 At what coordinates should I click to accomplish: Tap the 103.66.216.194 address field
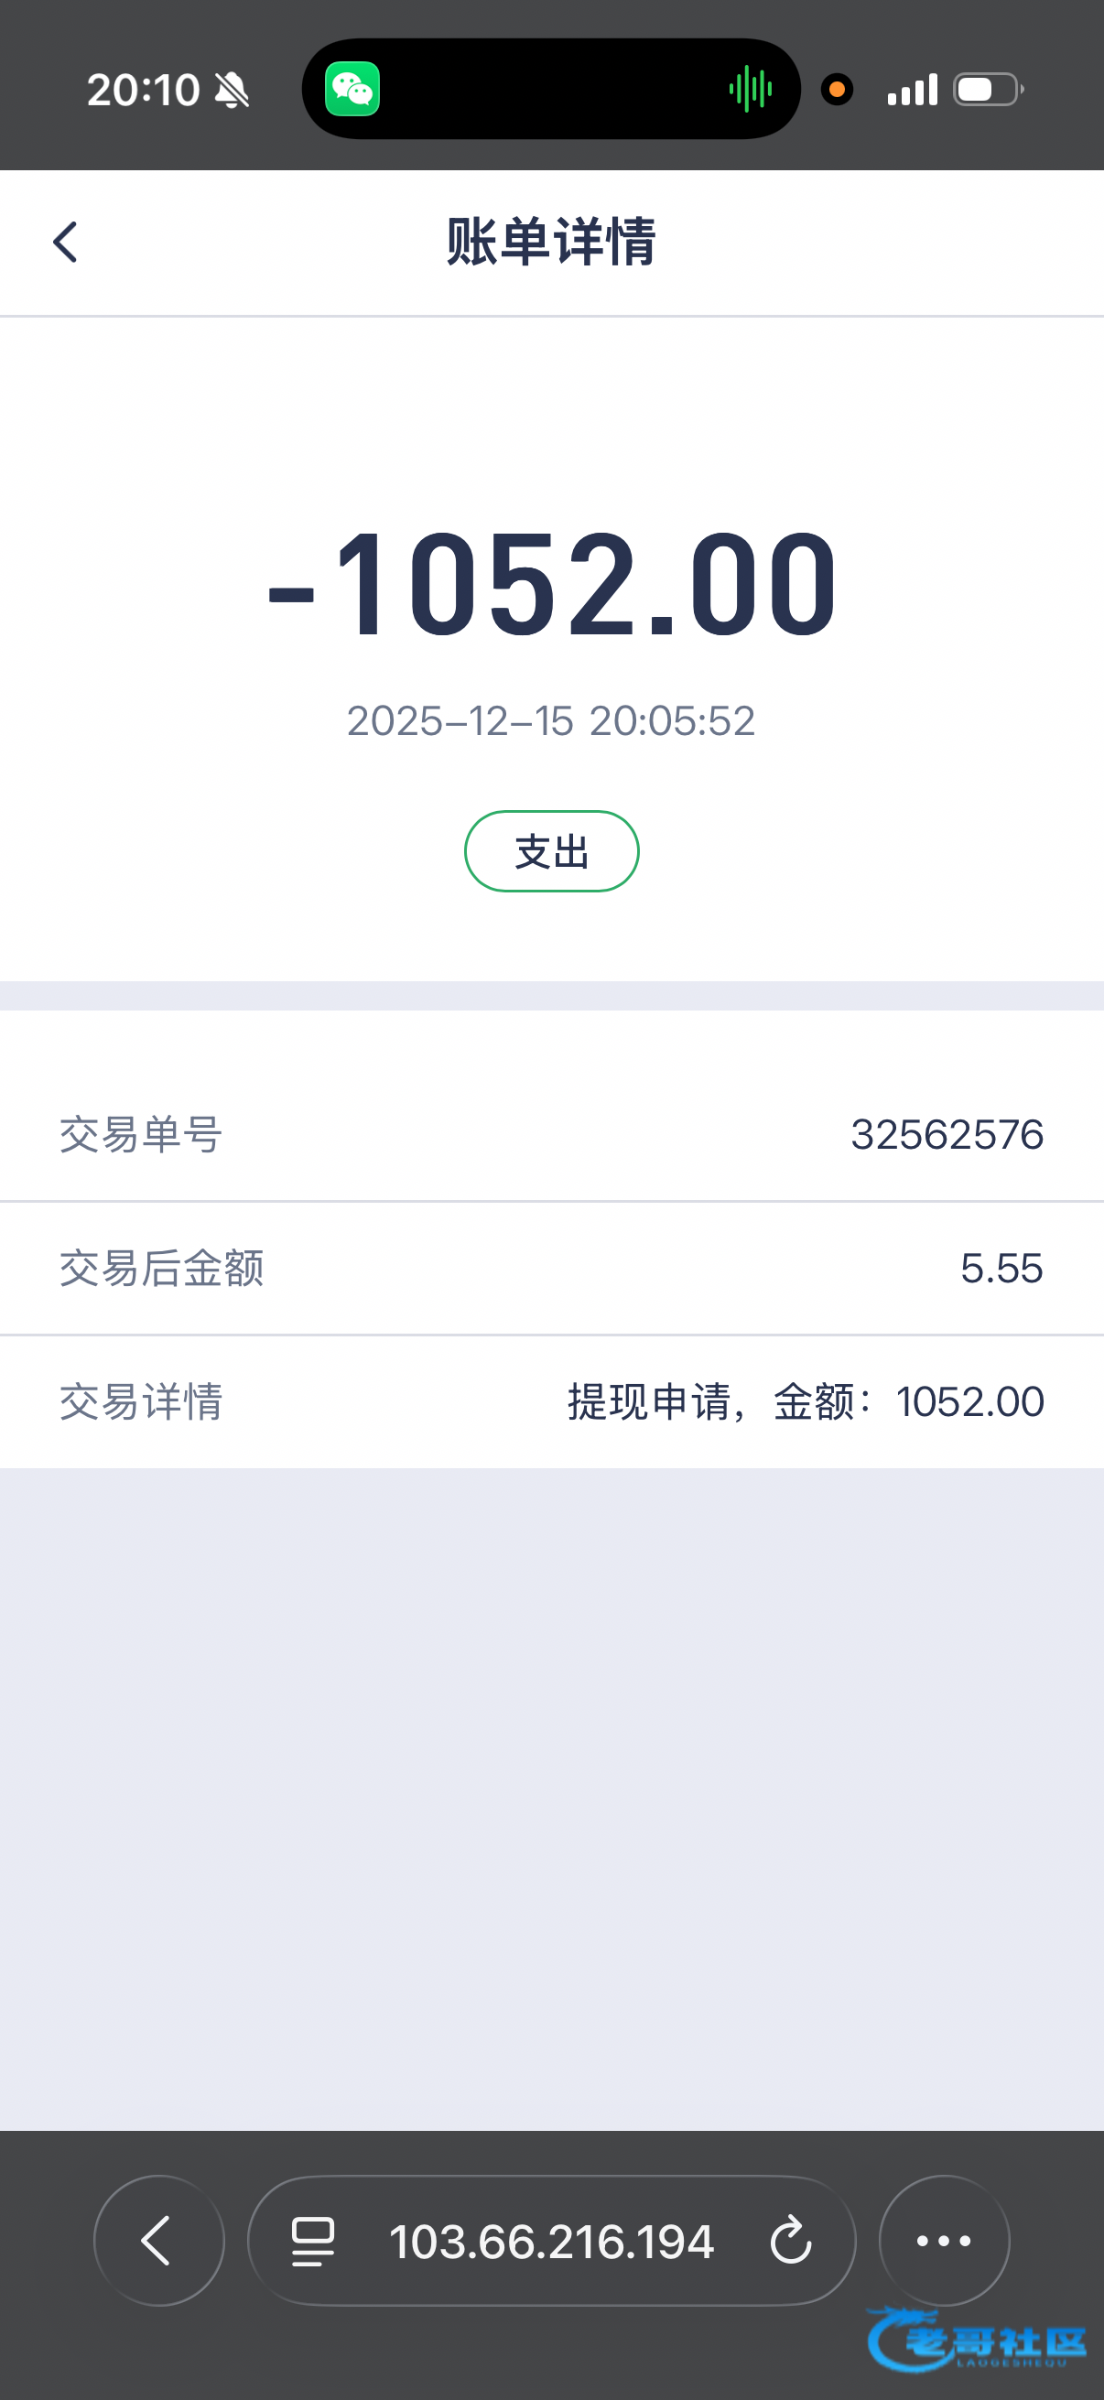(551, 2241)
